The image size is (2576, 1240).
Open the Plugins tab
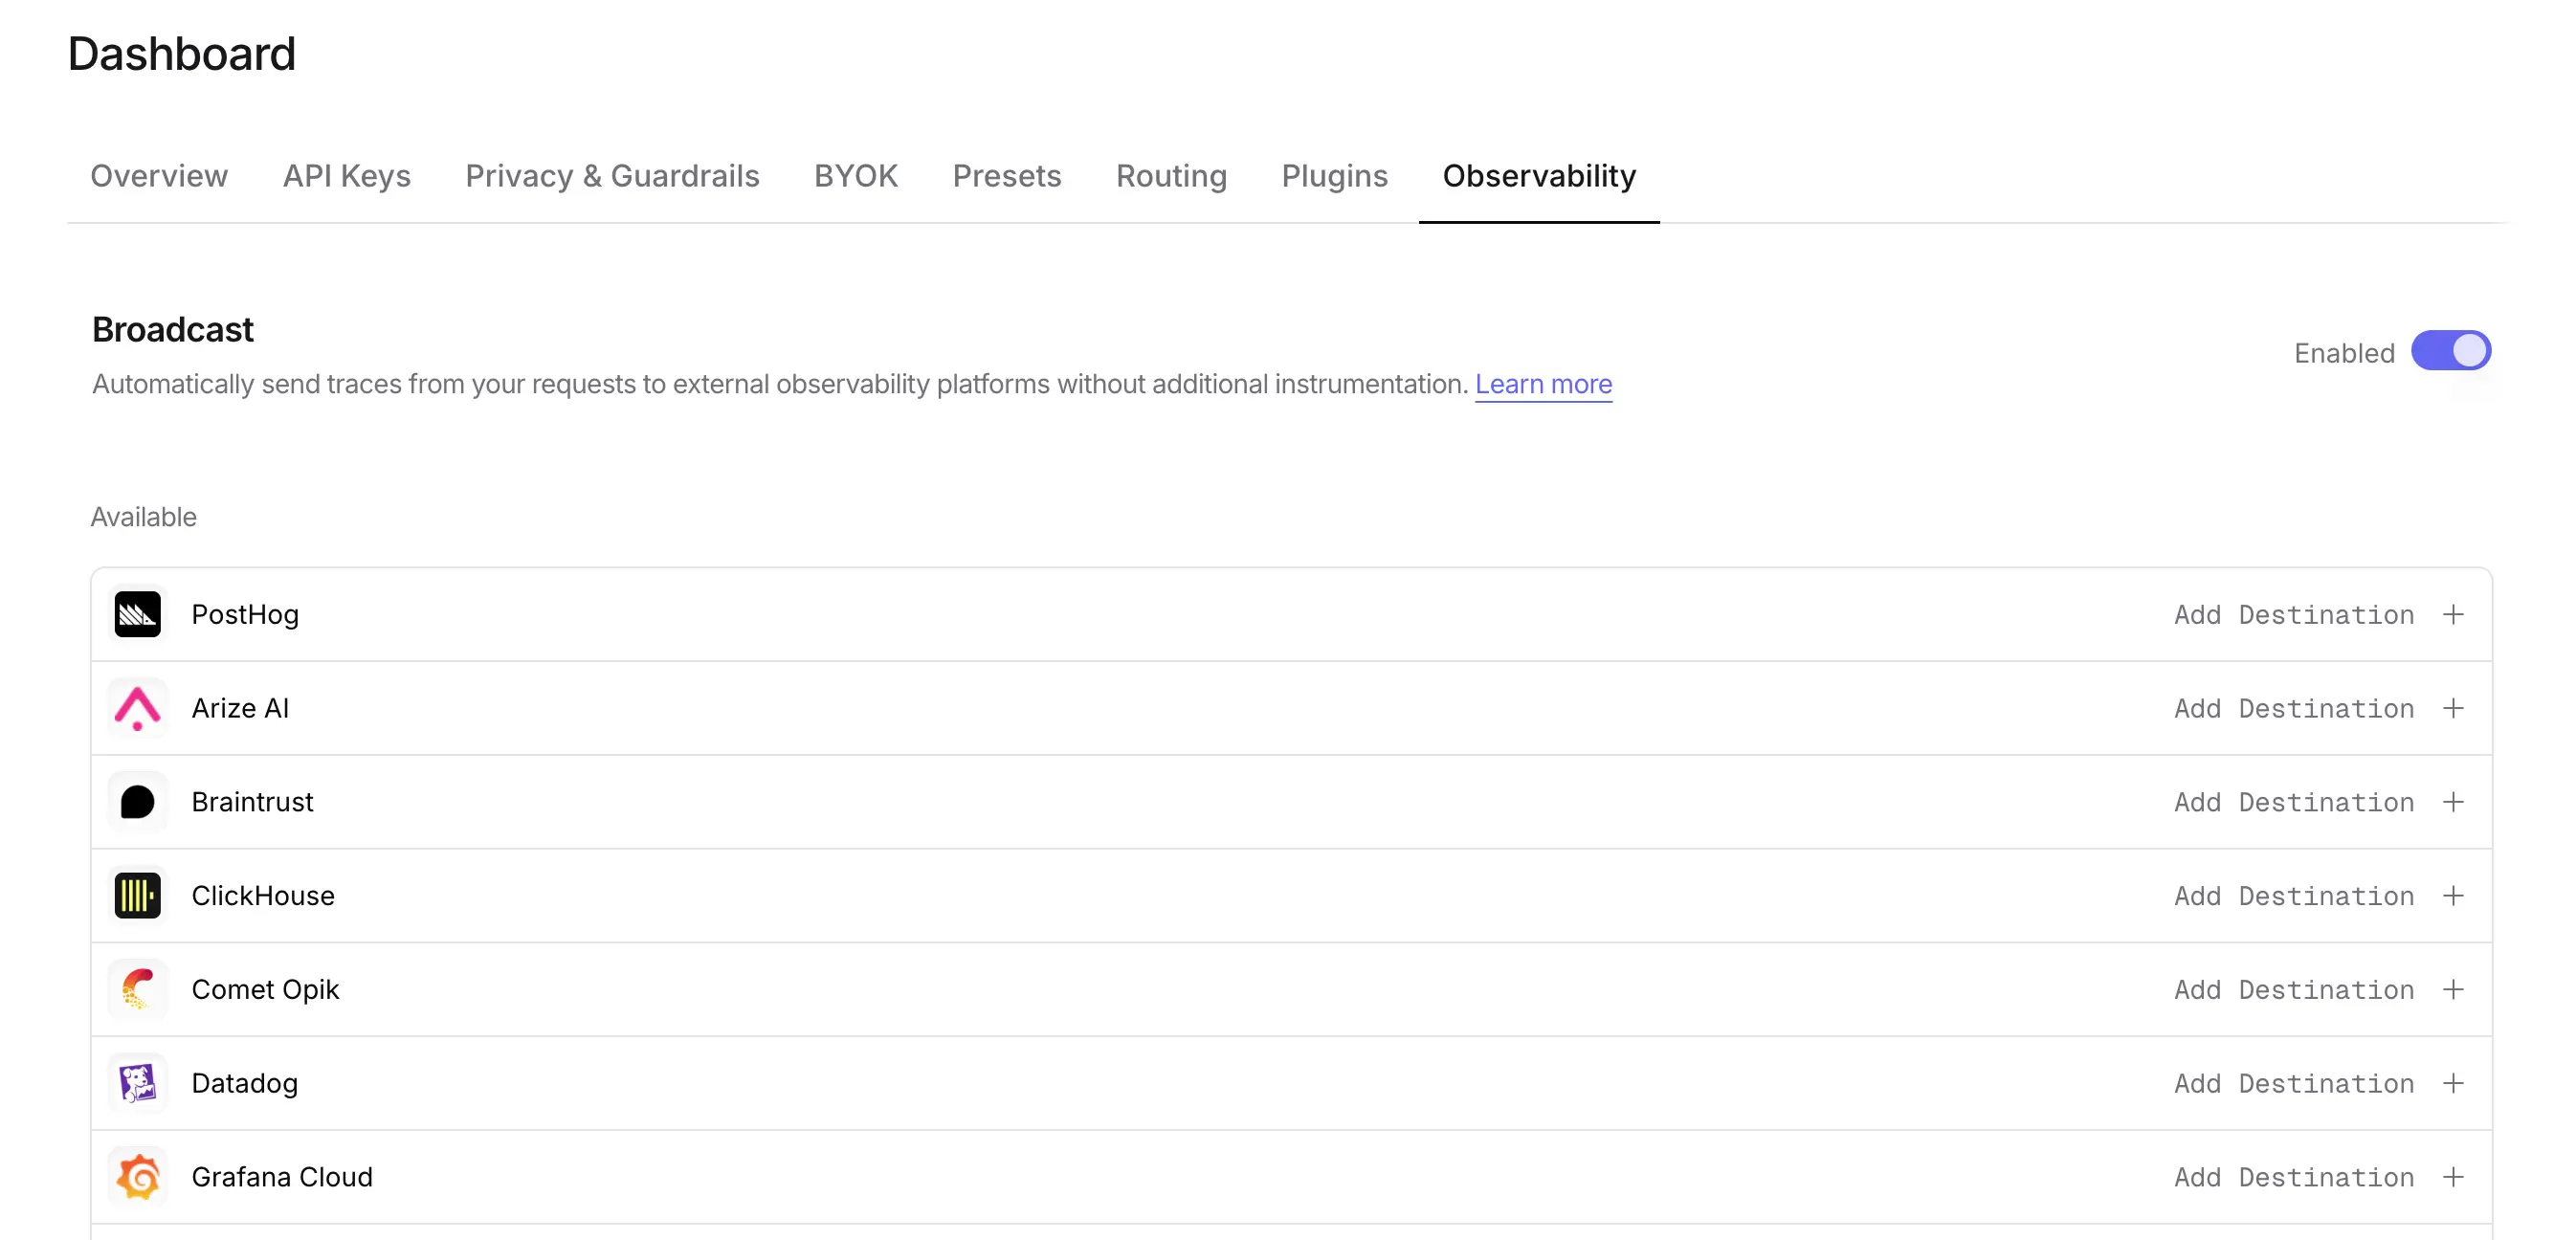[x=1334, y=176]
